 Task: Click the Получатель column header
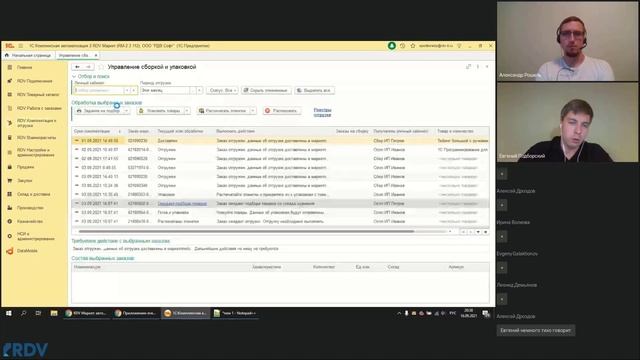click(x=401, y=131)
